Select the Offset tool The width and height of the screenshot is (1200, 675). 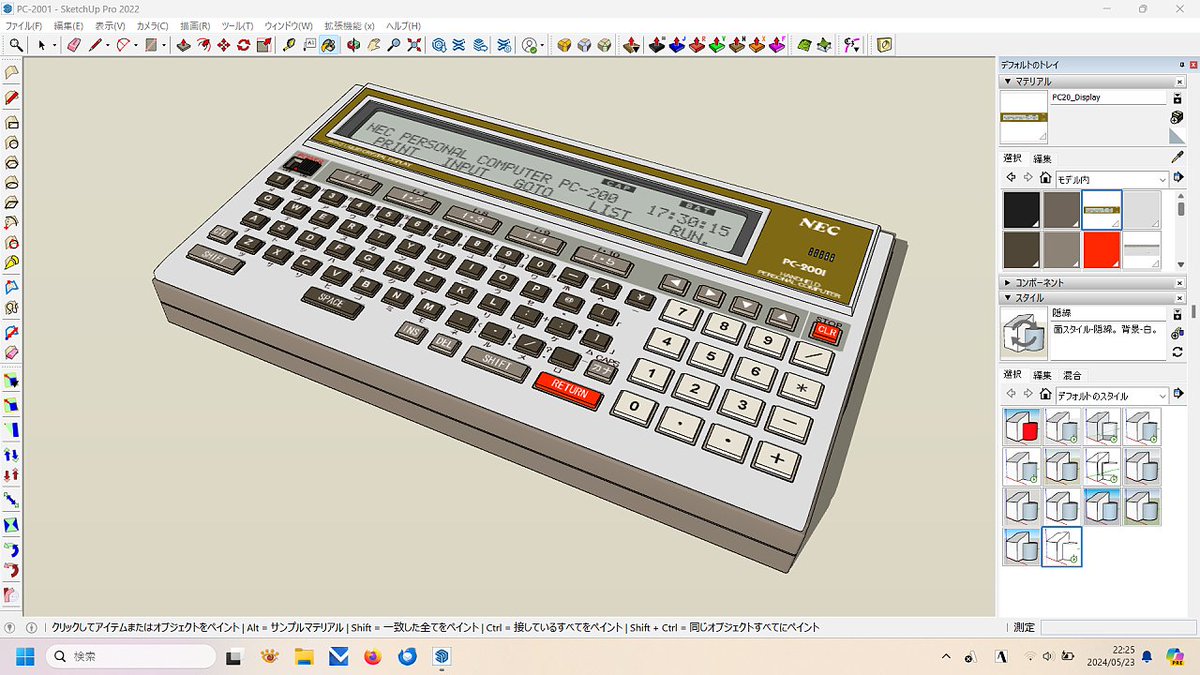coord(203,45)
